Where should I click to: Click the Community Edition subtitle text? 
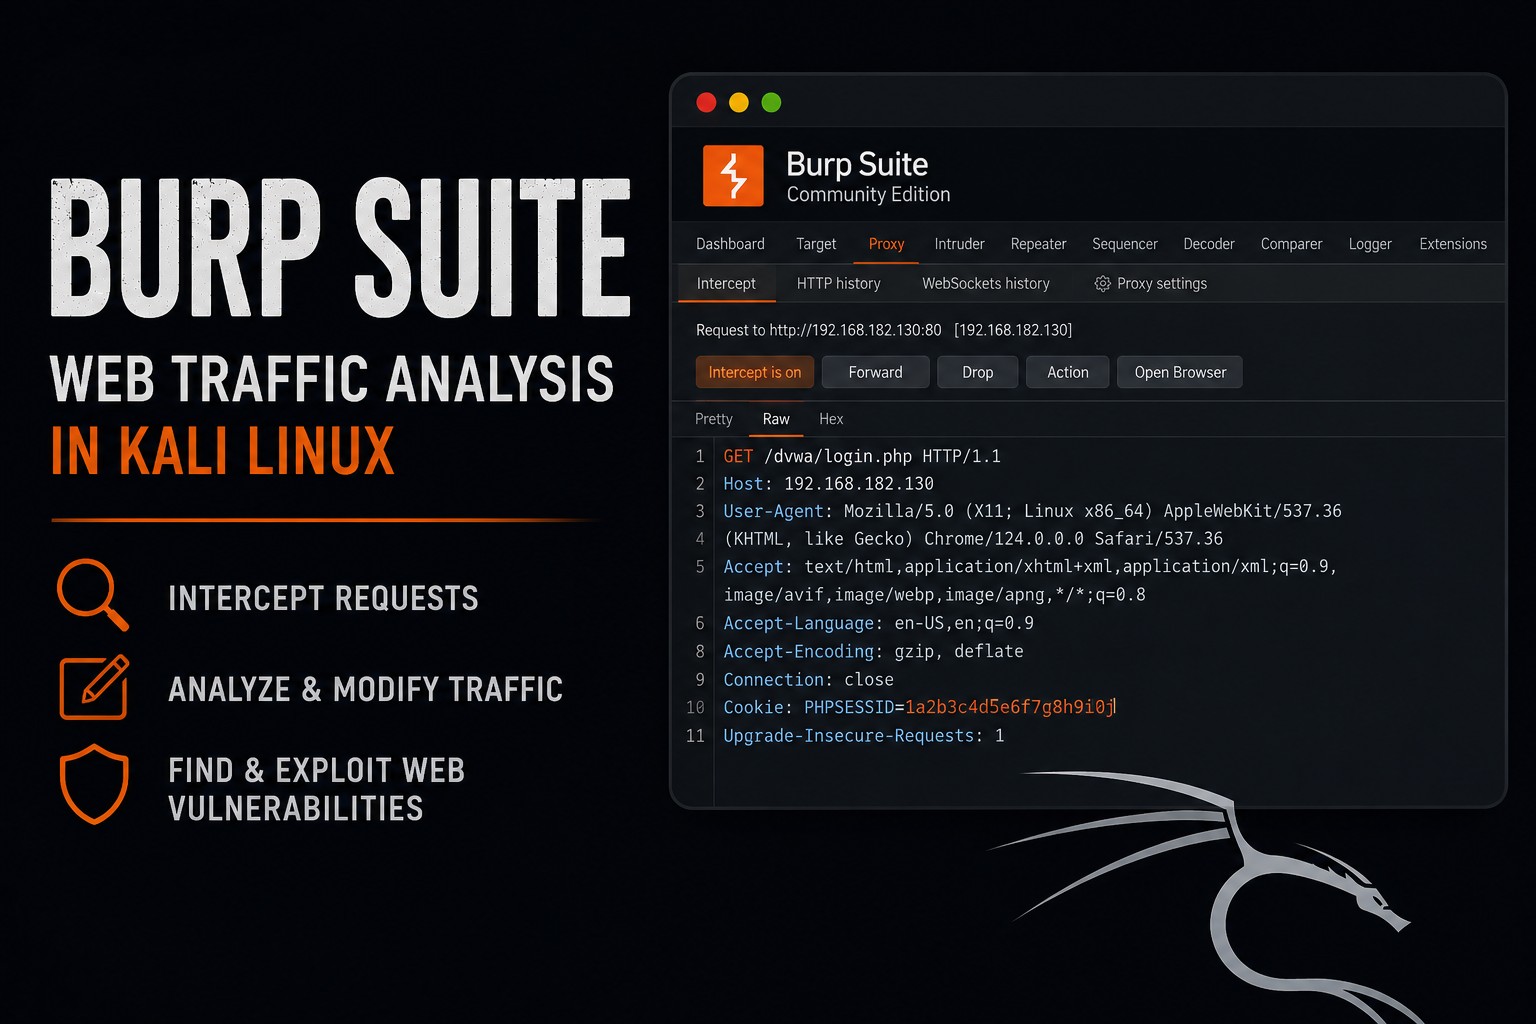pyautogui.click(x=868, y=195)
